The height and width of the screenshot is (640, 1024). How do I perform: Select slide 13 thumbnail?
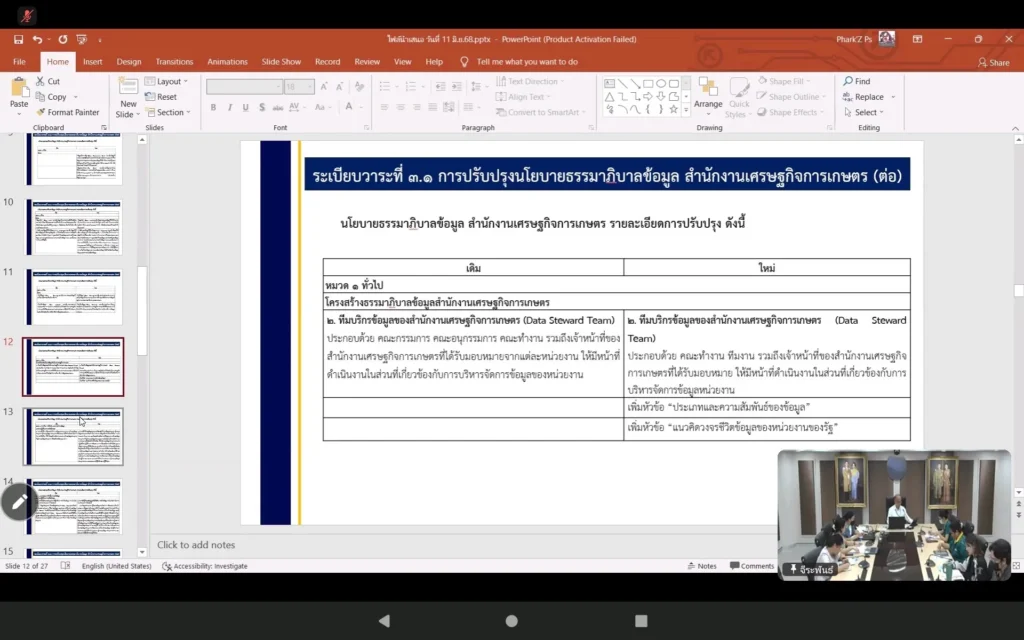coord(73,436)
